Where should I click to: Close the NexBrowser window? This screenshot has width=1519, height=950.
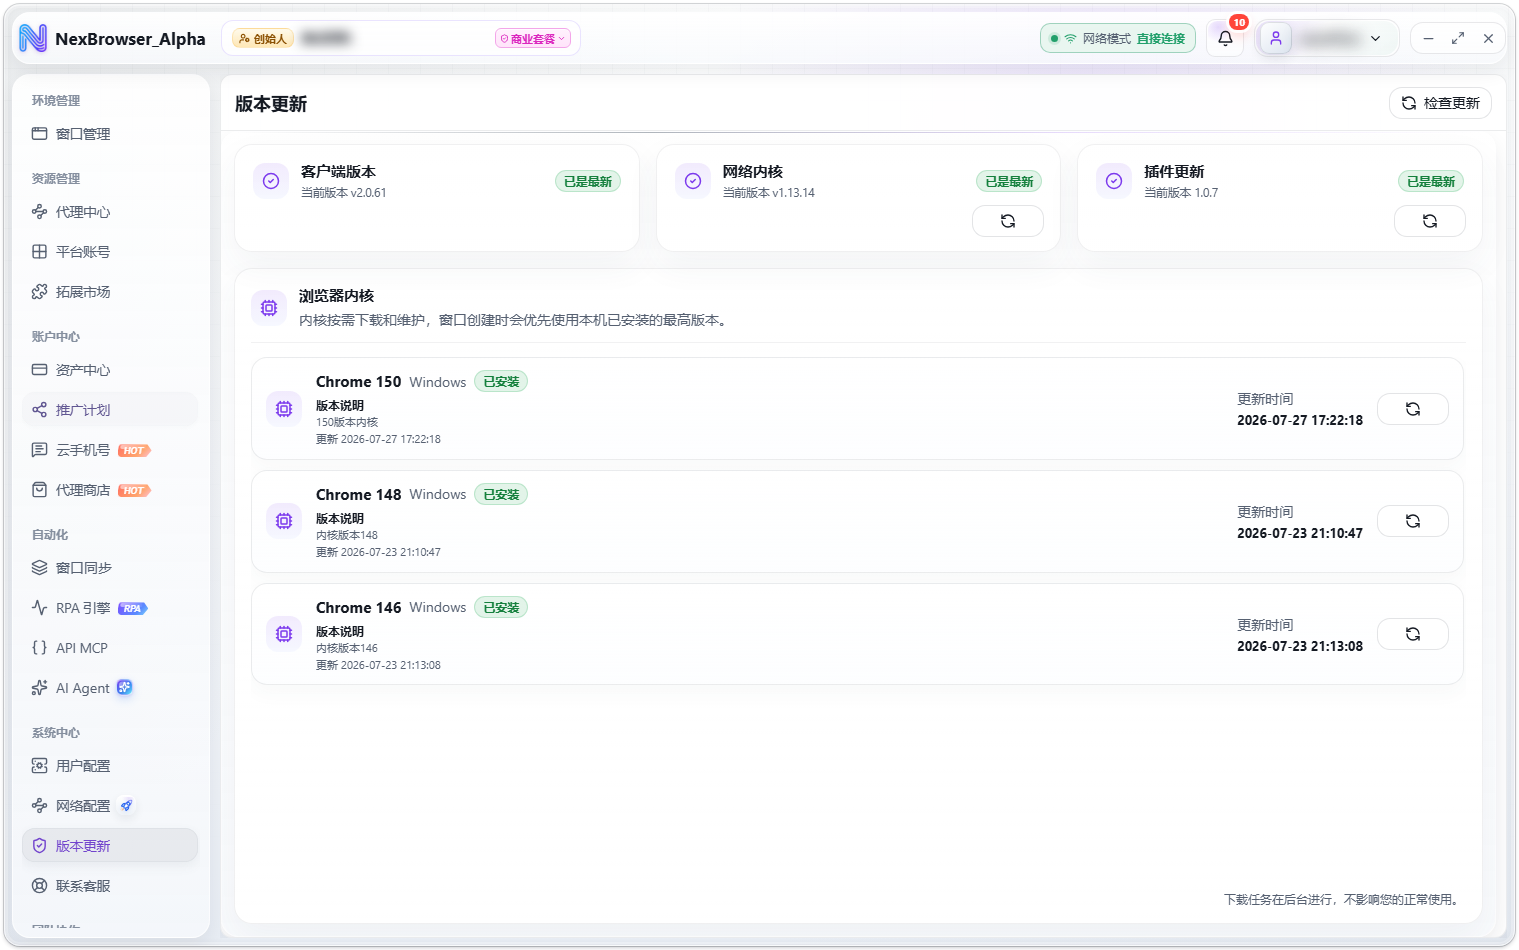1488,39
